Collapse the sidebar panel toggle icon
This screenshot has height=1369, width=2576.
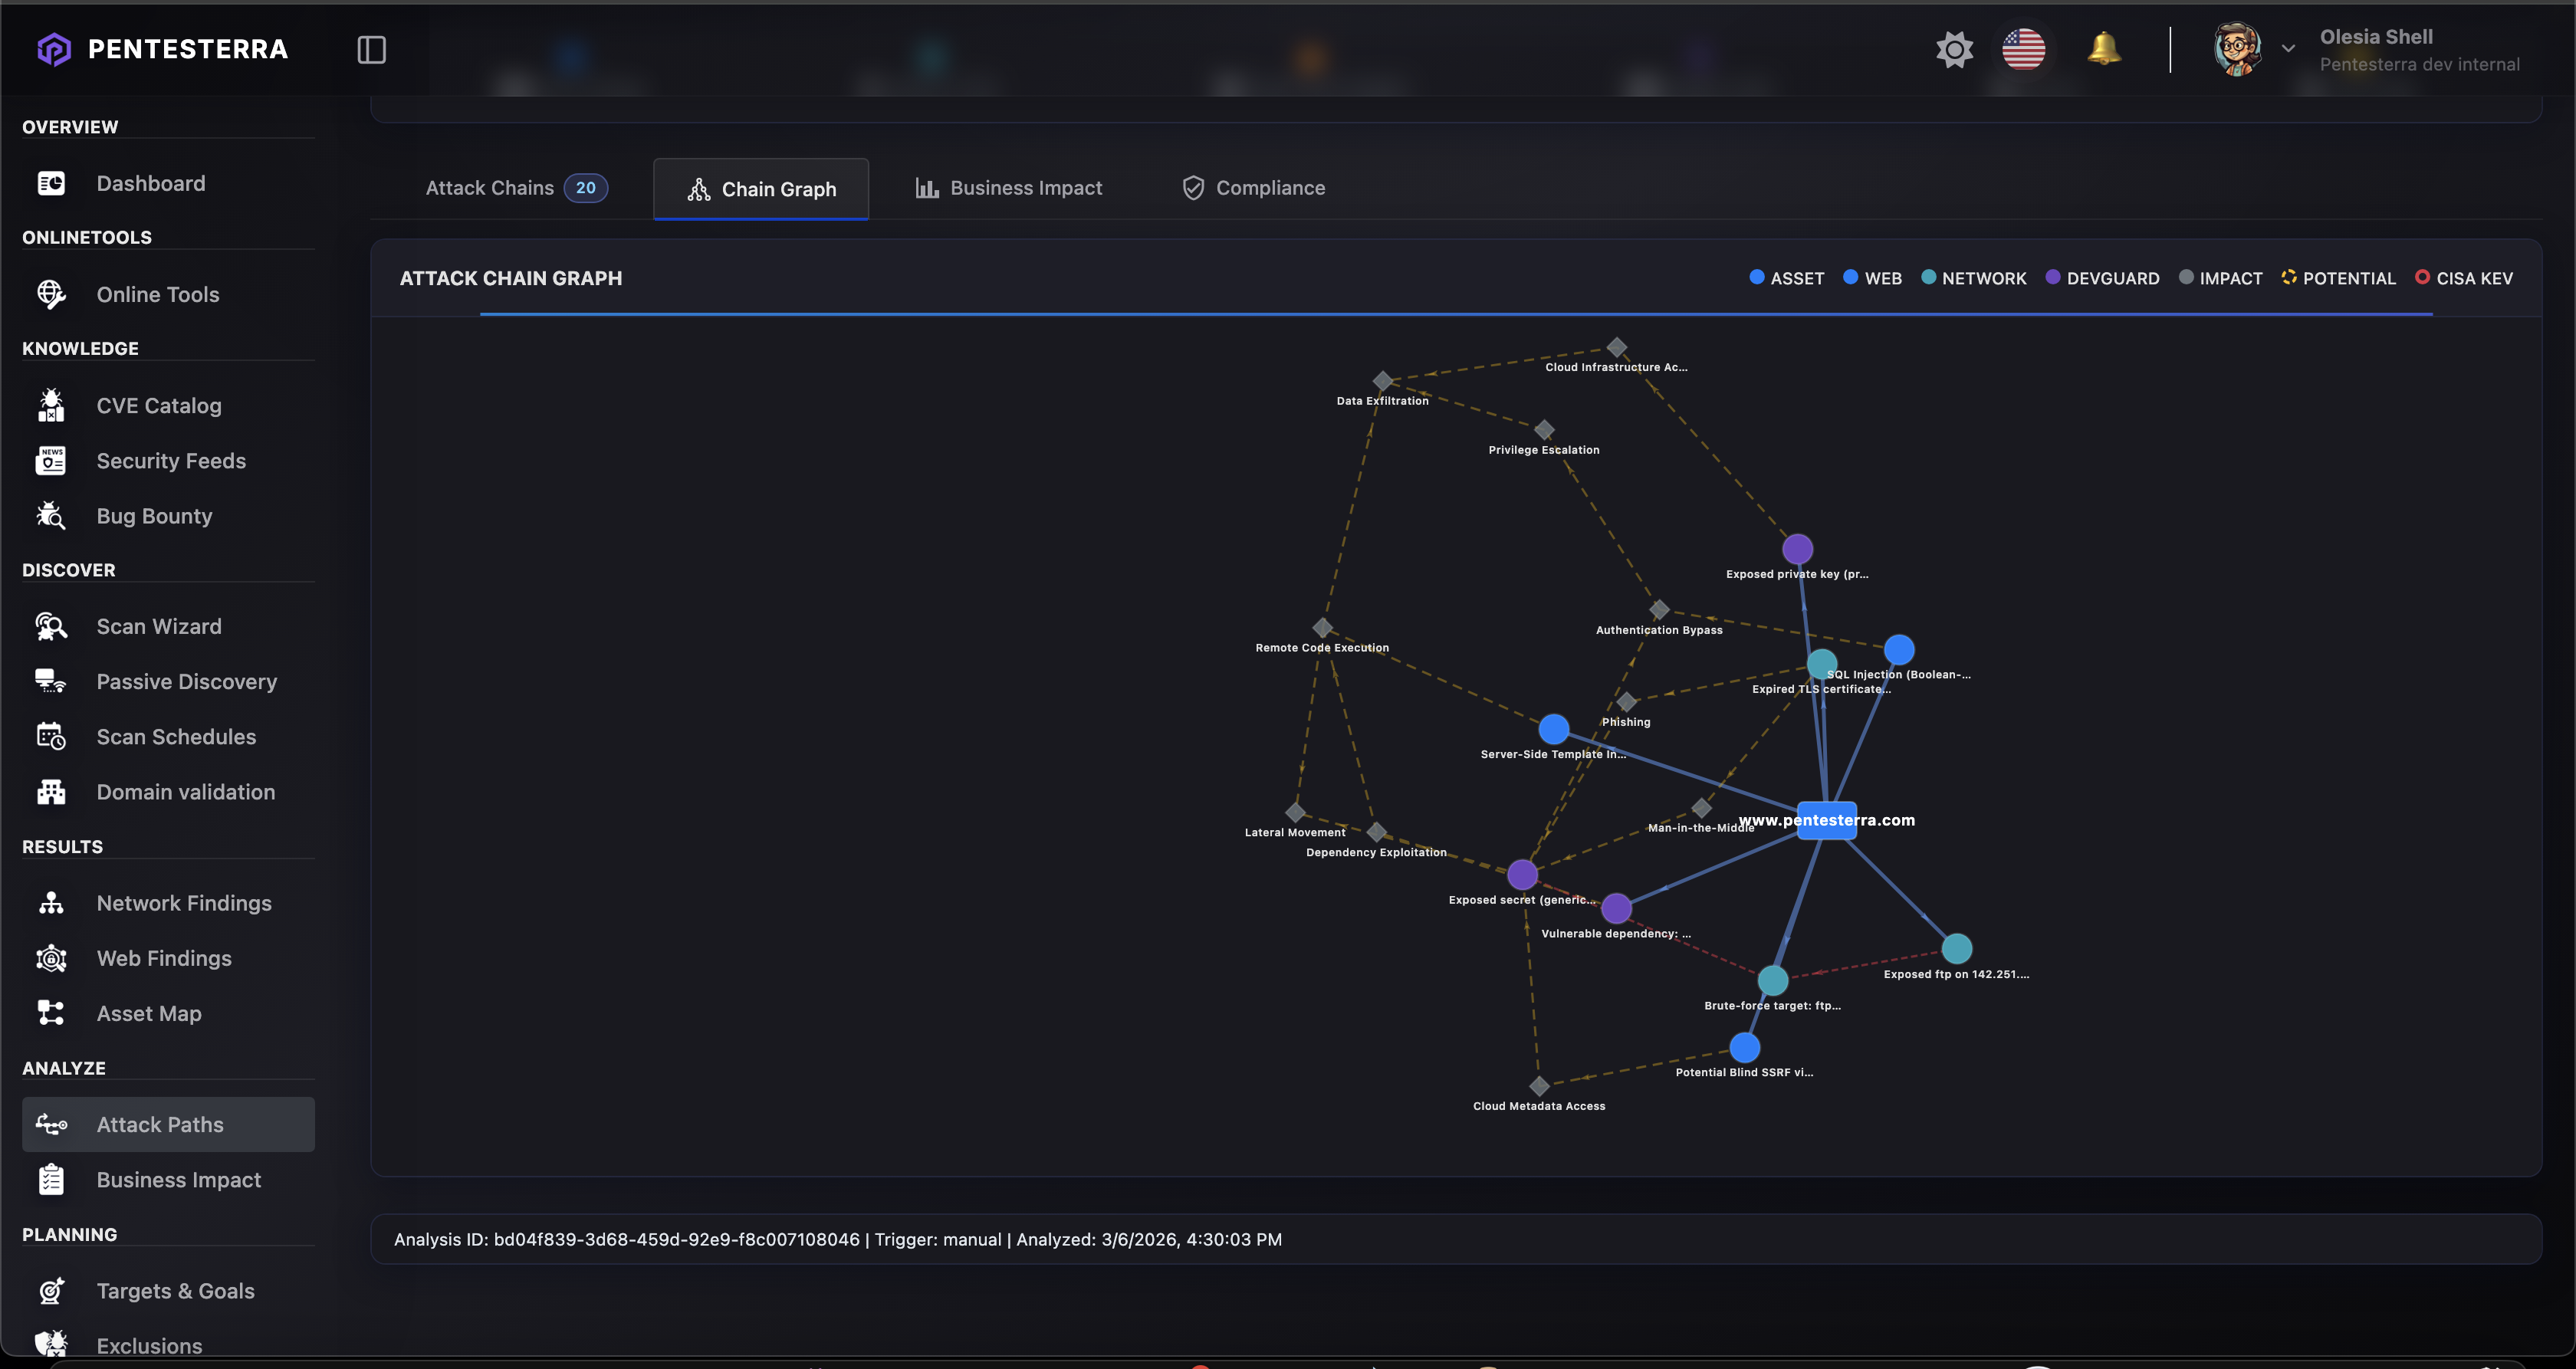point(371,49)
